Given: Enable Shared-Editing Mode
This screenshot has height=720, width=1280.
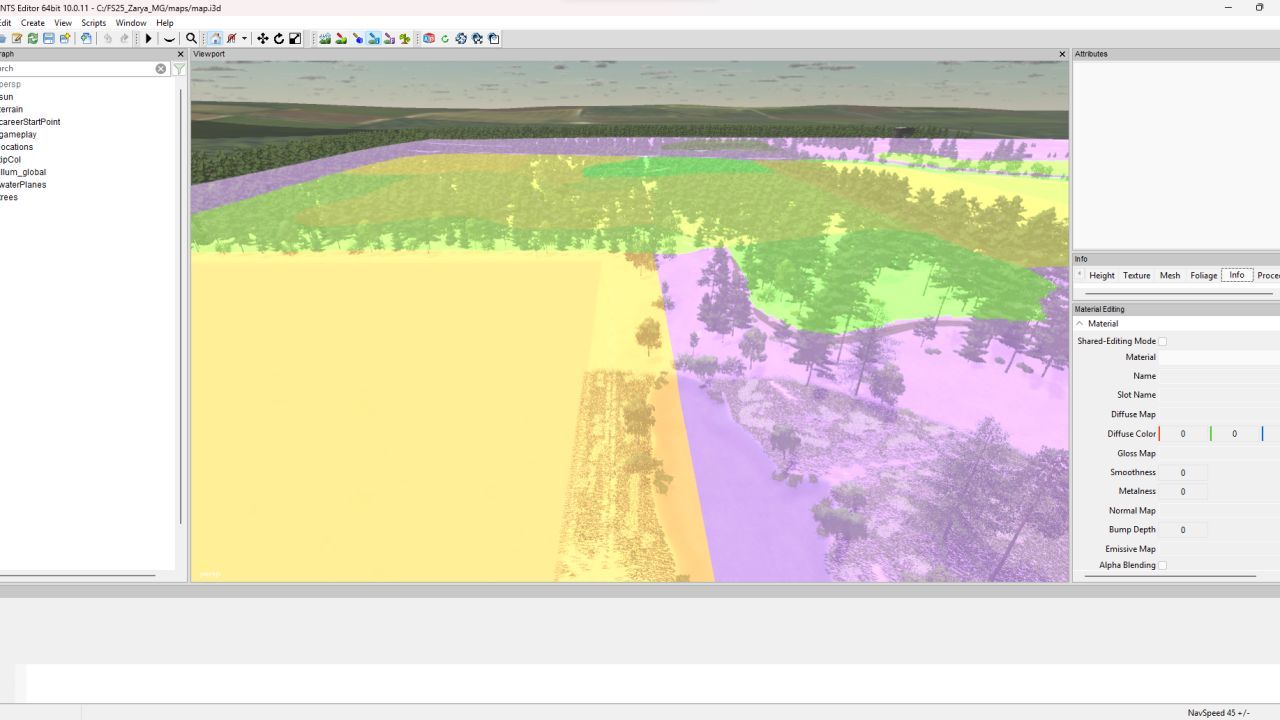Looking at the screenshot, I should 1163,341.
